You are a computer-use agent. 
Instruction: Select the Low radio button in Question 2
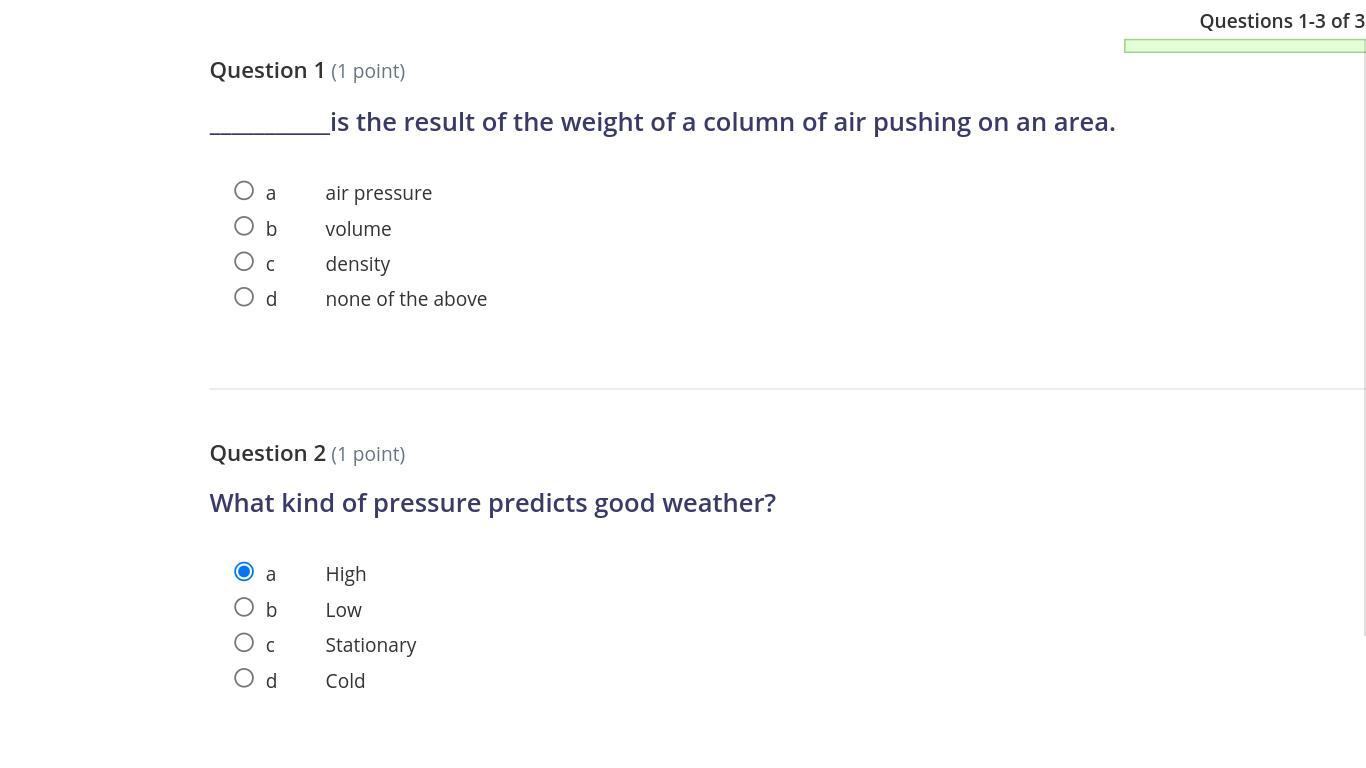coord(244,608)
